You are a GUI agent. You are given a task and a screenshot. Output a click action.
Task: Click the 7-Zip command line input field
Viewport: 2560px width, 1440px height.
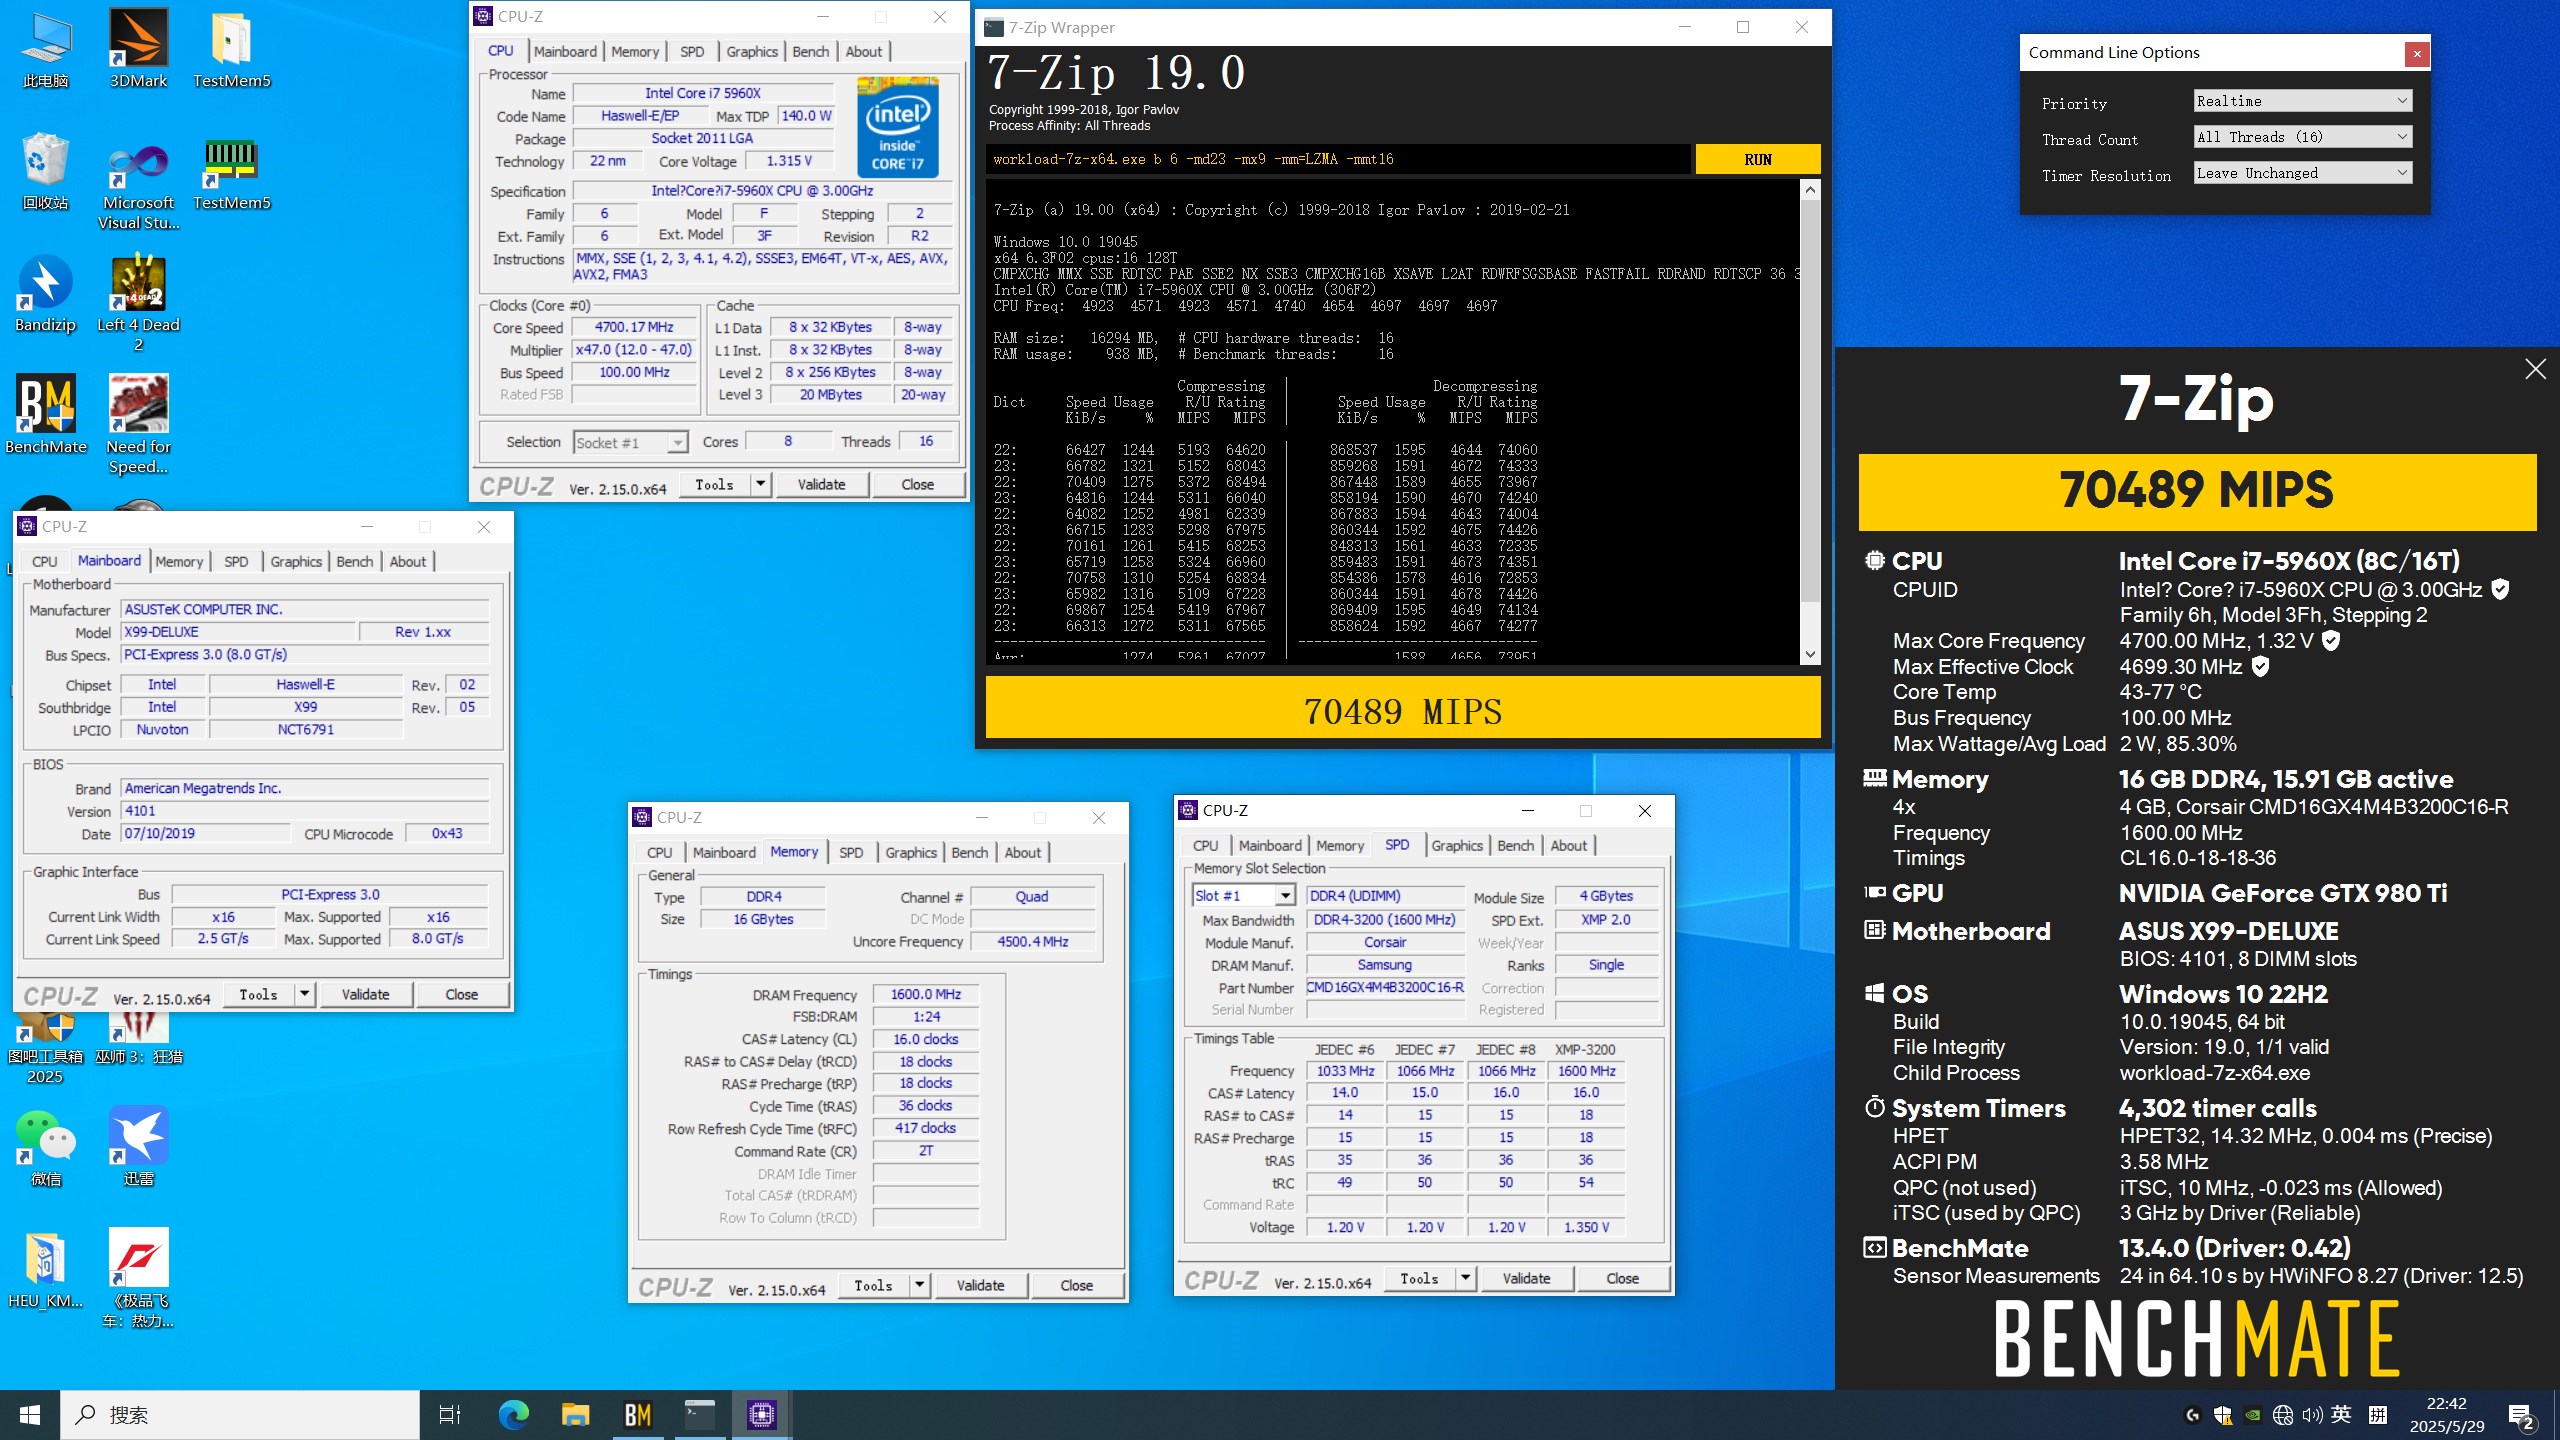pyautogui.click(x=1338, y=160)
